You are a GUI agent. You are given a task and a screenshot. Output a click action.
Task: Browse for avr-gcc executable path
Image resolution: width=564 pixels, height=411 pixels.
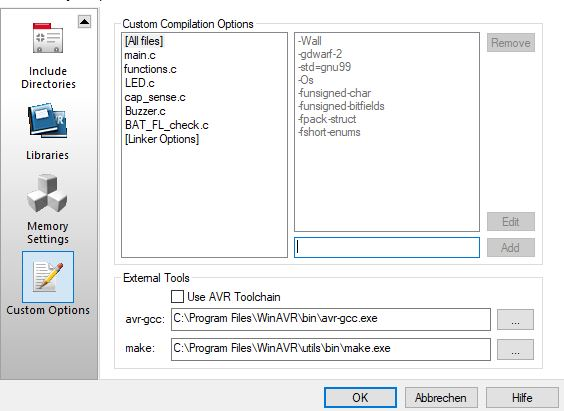click(515, 319)
